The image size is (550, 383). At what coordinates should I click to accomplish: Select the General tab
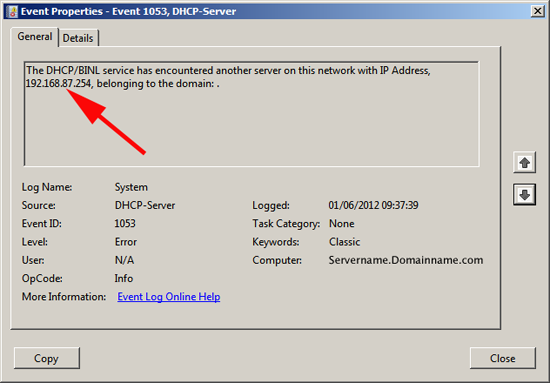[35, 36]
